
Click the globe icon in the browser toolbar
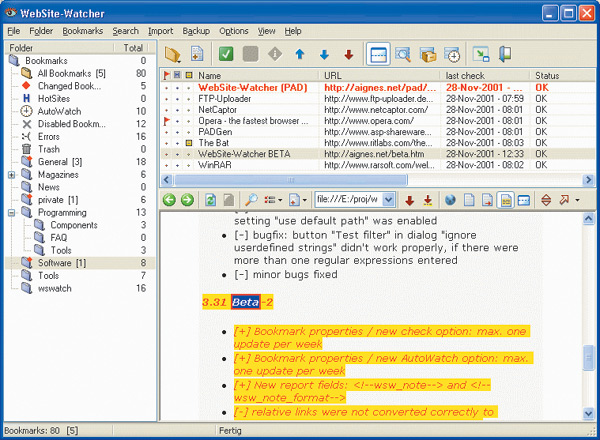pos(450,200)
